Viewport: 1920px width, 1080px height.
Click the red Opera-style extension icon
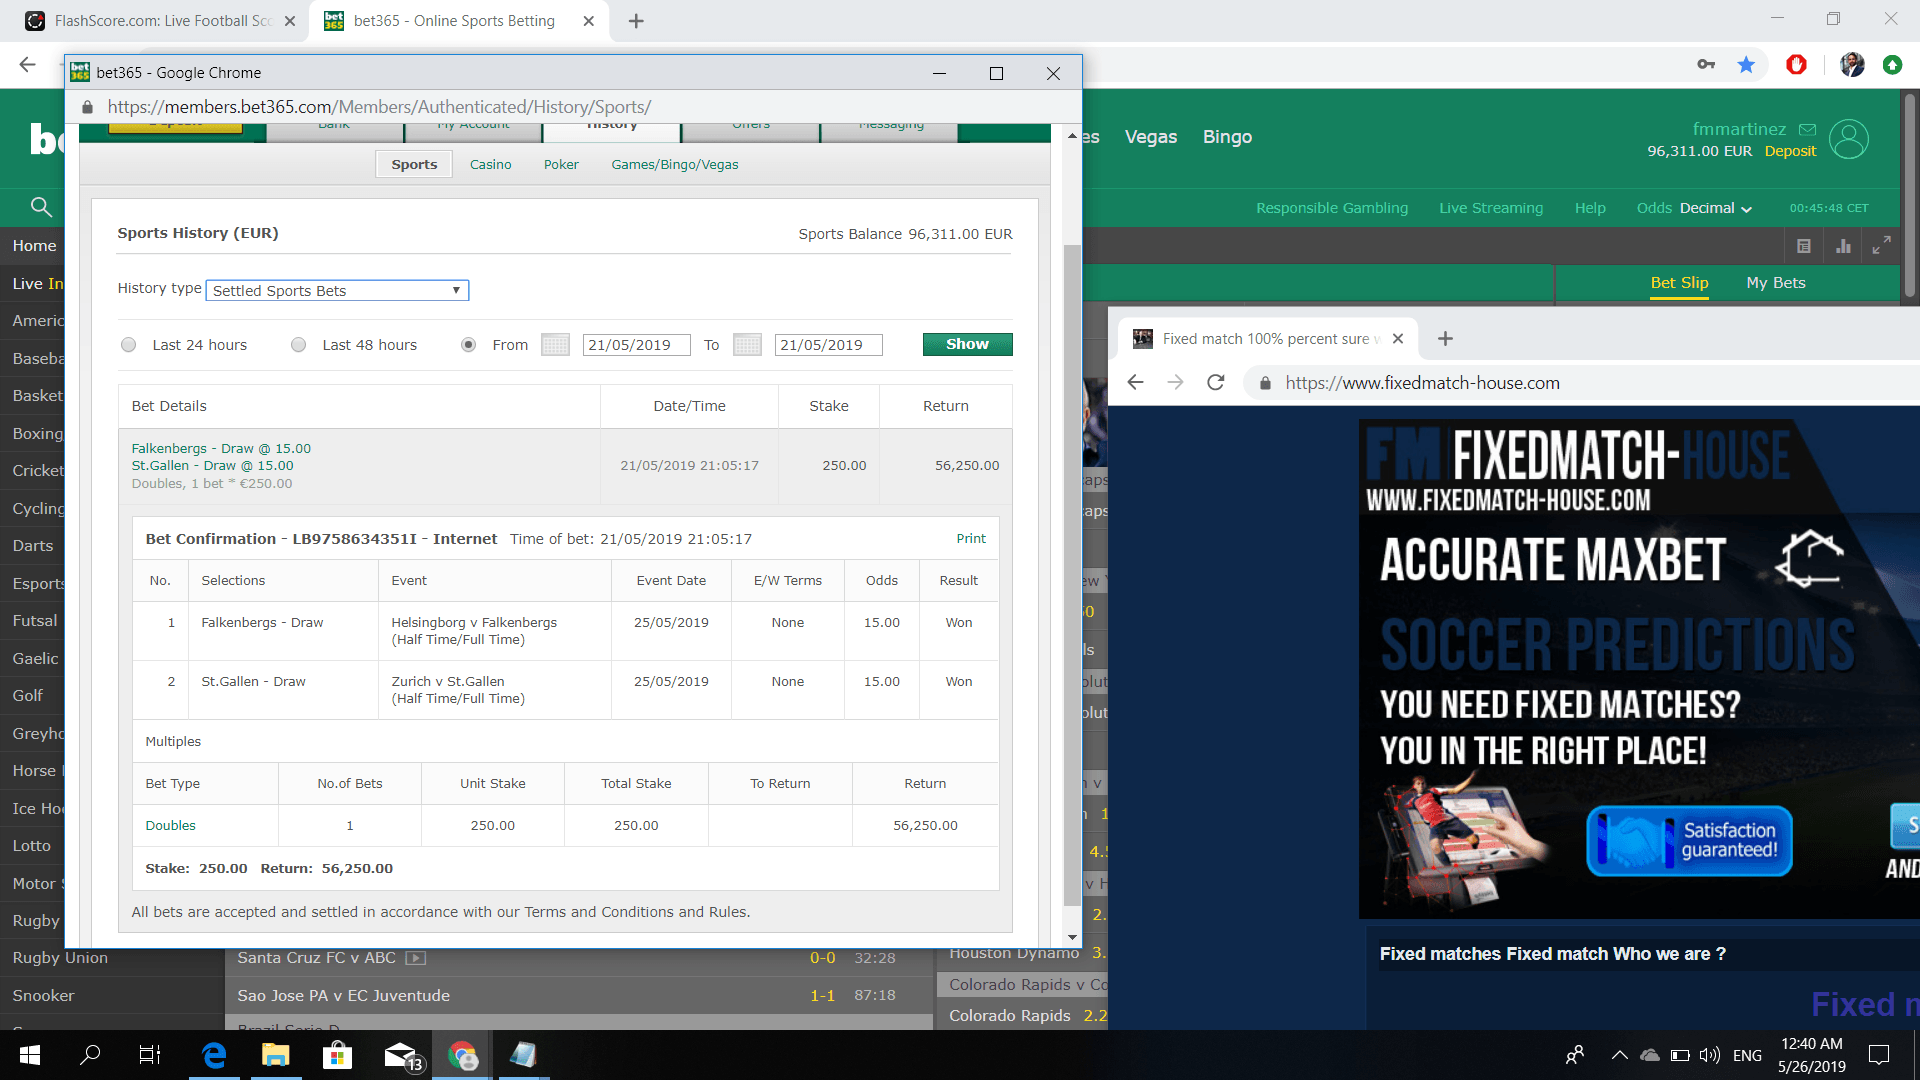coord(1797,65)
